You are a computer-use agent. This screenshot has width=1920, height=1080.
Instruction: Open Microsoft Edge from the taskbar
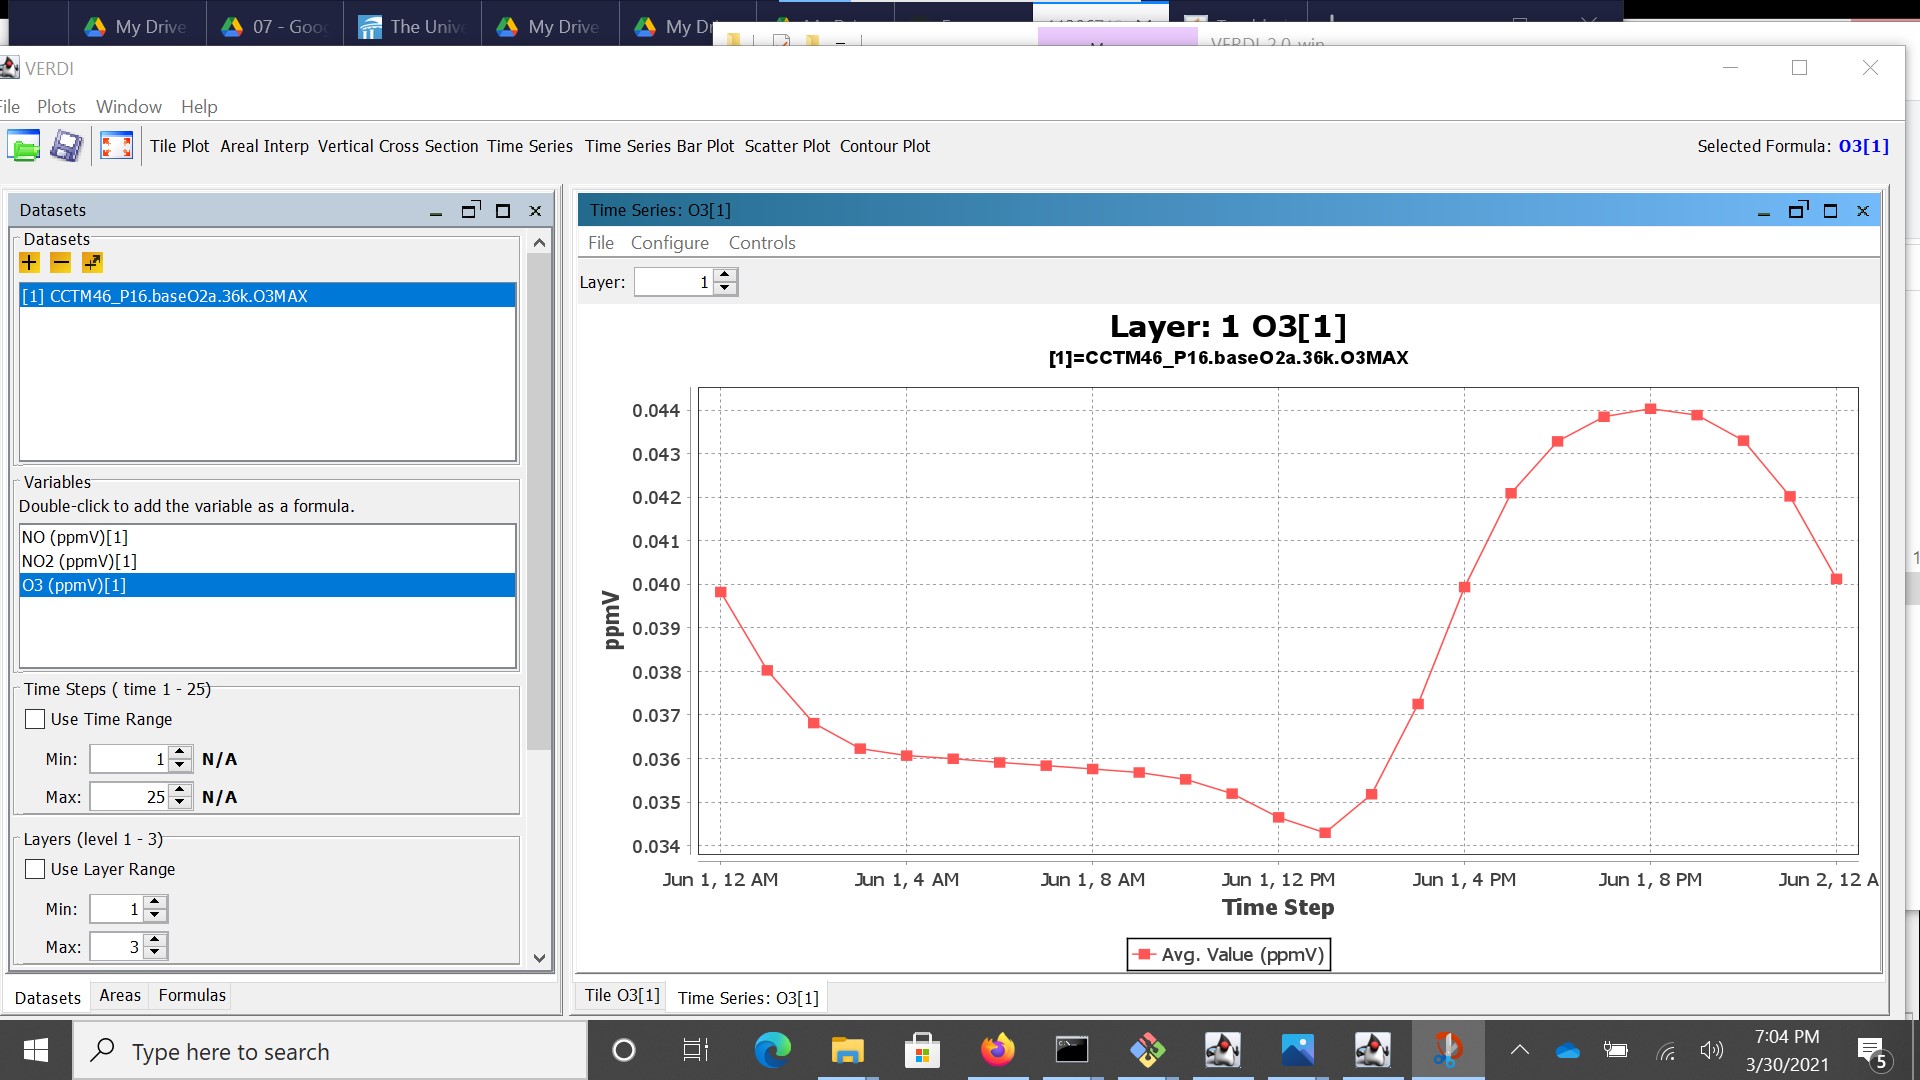(x=772, y=1050)
